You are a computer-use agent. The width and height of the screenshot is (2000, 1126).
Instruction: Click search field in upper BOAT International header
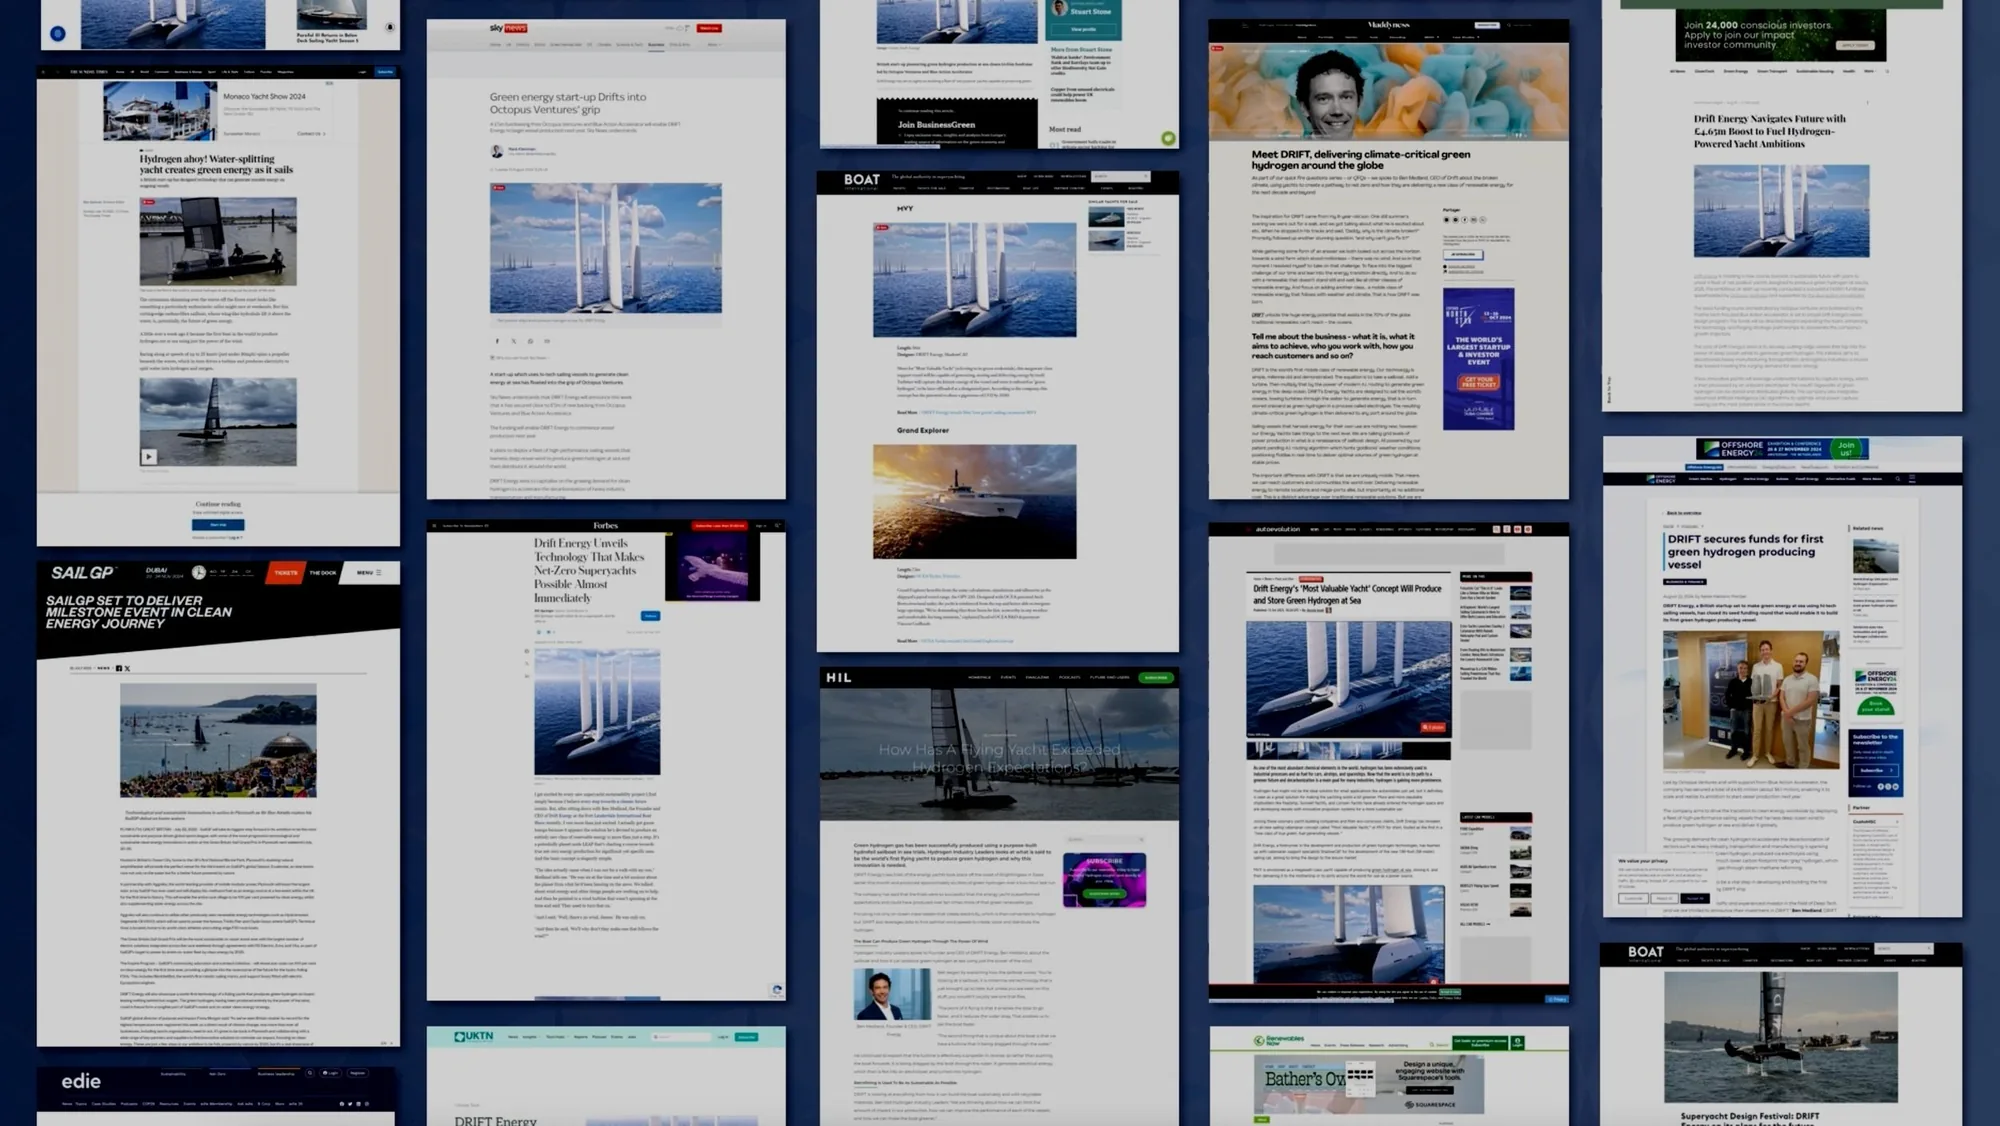(x=1120, y=176)
